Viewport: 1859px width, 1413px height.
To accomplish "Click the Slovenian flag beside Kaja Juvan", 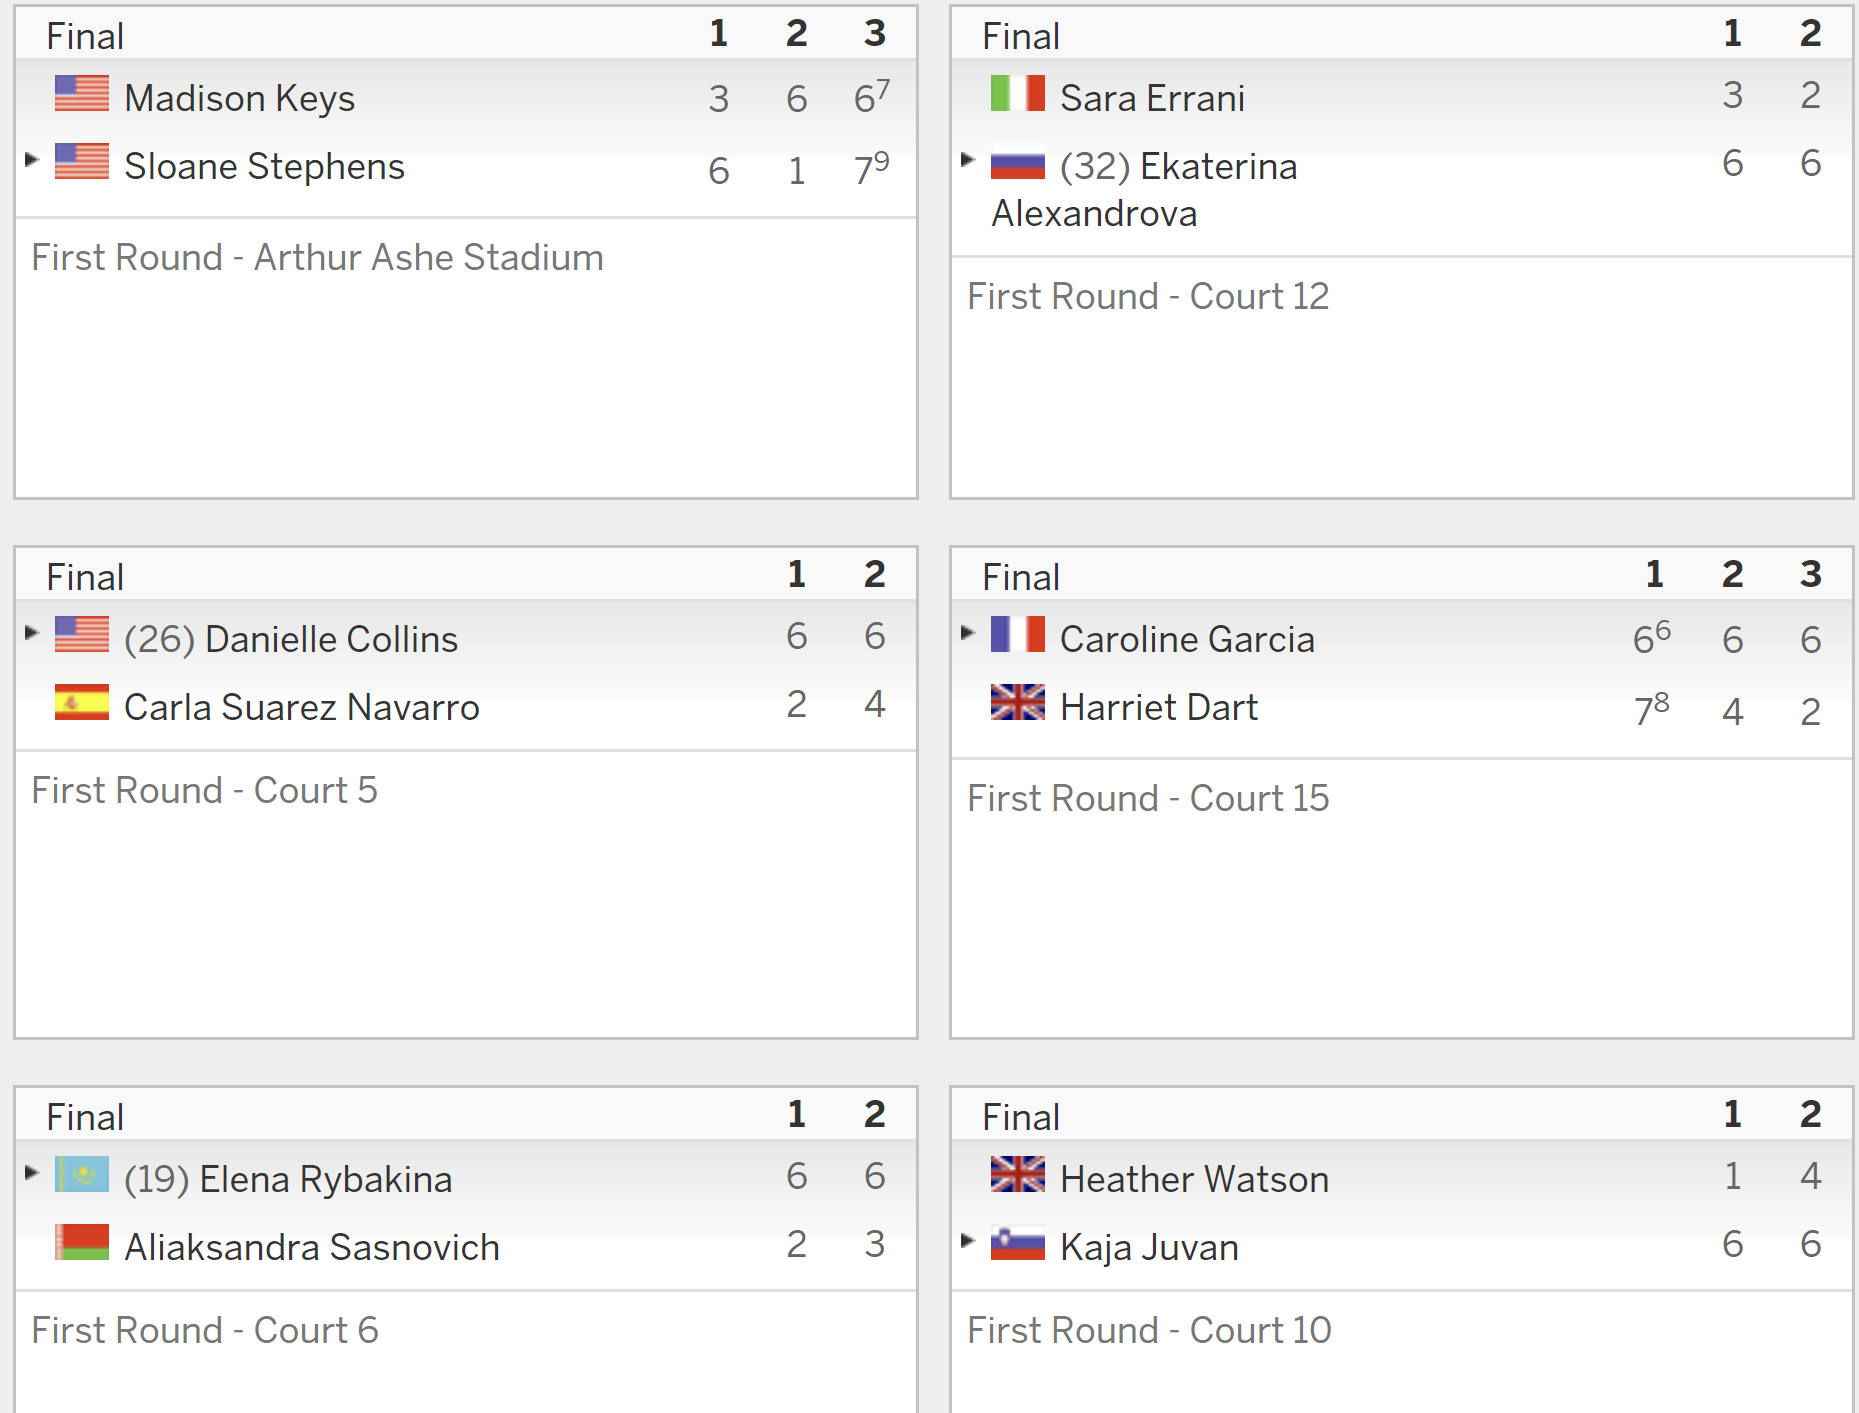I will (x=1017, y=1243).
